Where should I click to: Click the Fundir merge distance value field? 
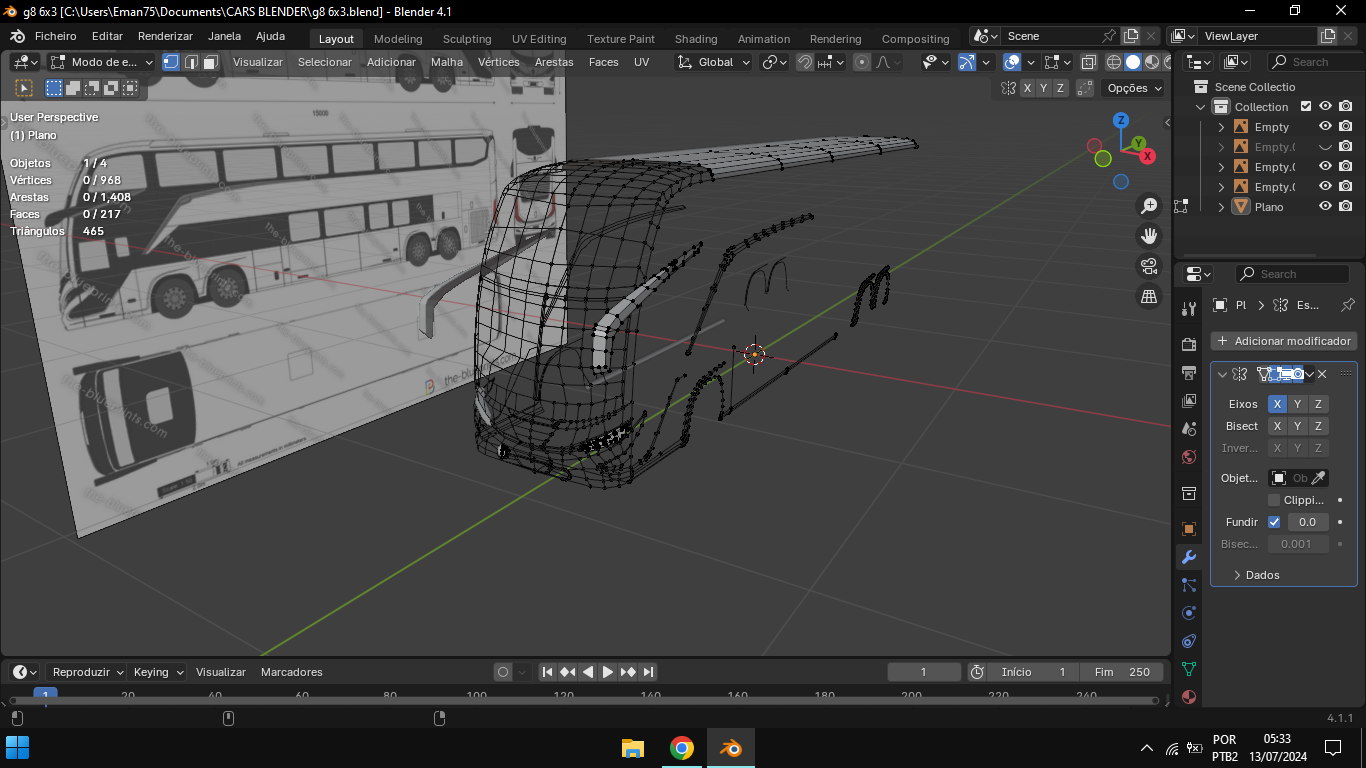(1308, 522)
